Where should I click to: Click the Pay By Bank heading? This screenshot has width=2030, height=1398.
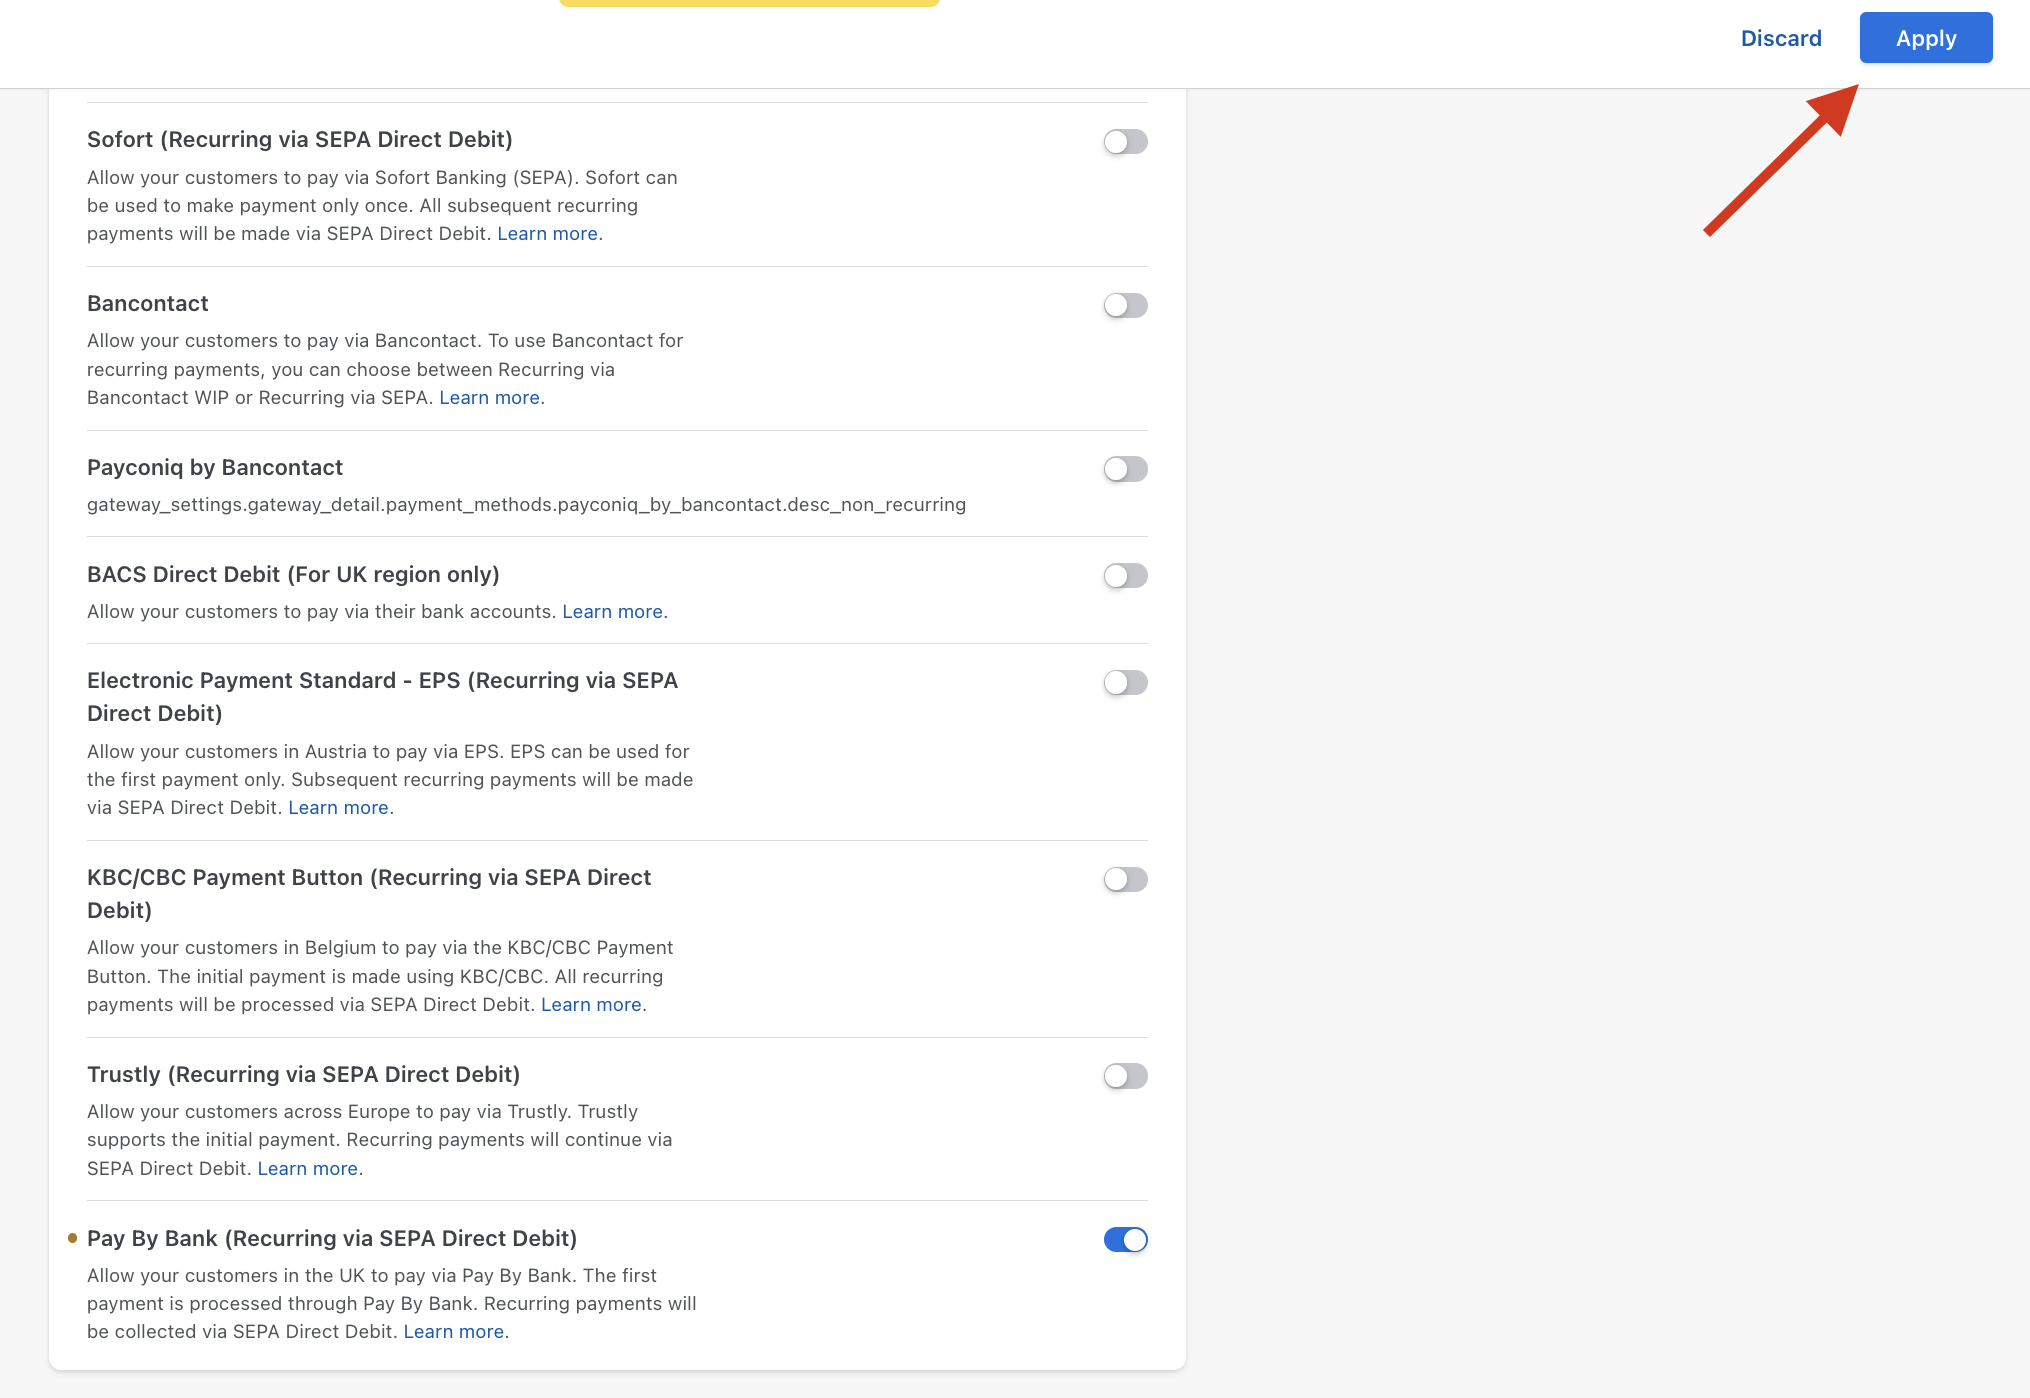pyautogui.click(x=332, y=1238)
